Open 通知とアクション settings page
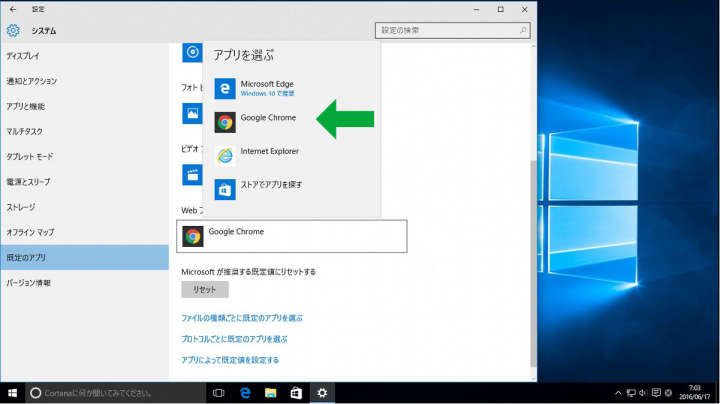 coord(84,81)
